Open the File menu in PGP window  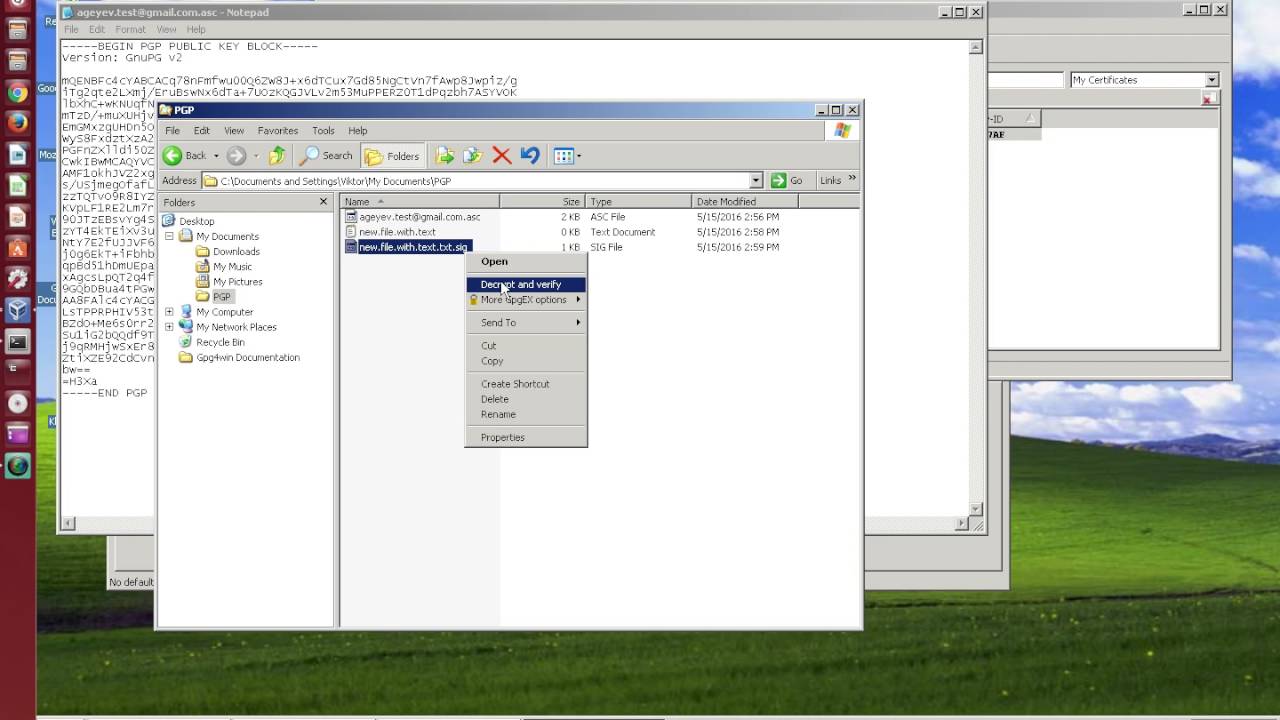[x=173, y=131]
